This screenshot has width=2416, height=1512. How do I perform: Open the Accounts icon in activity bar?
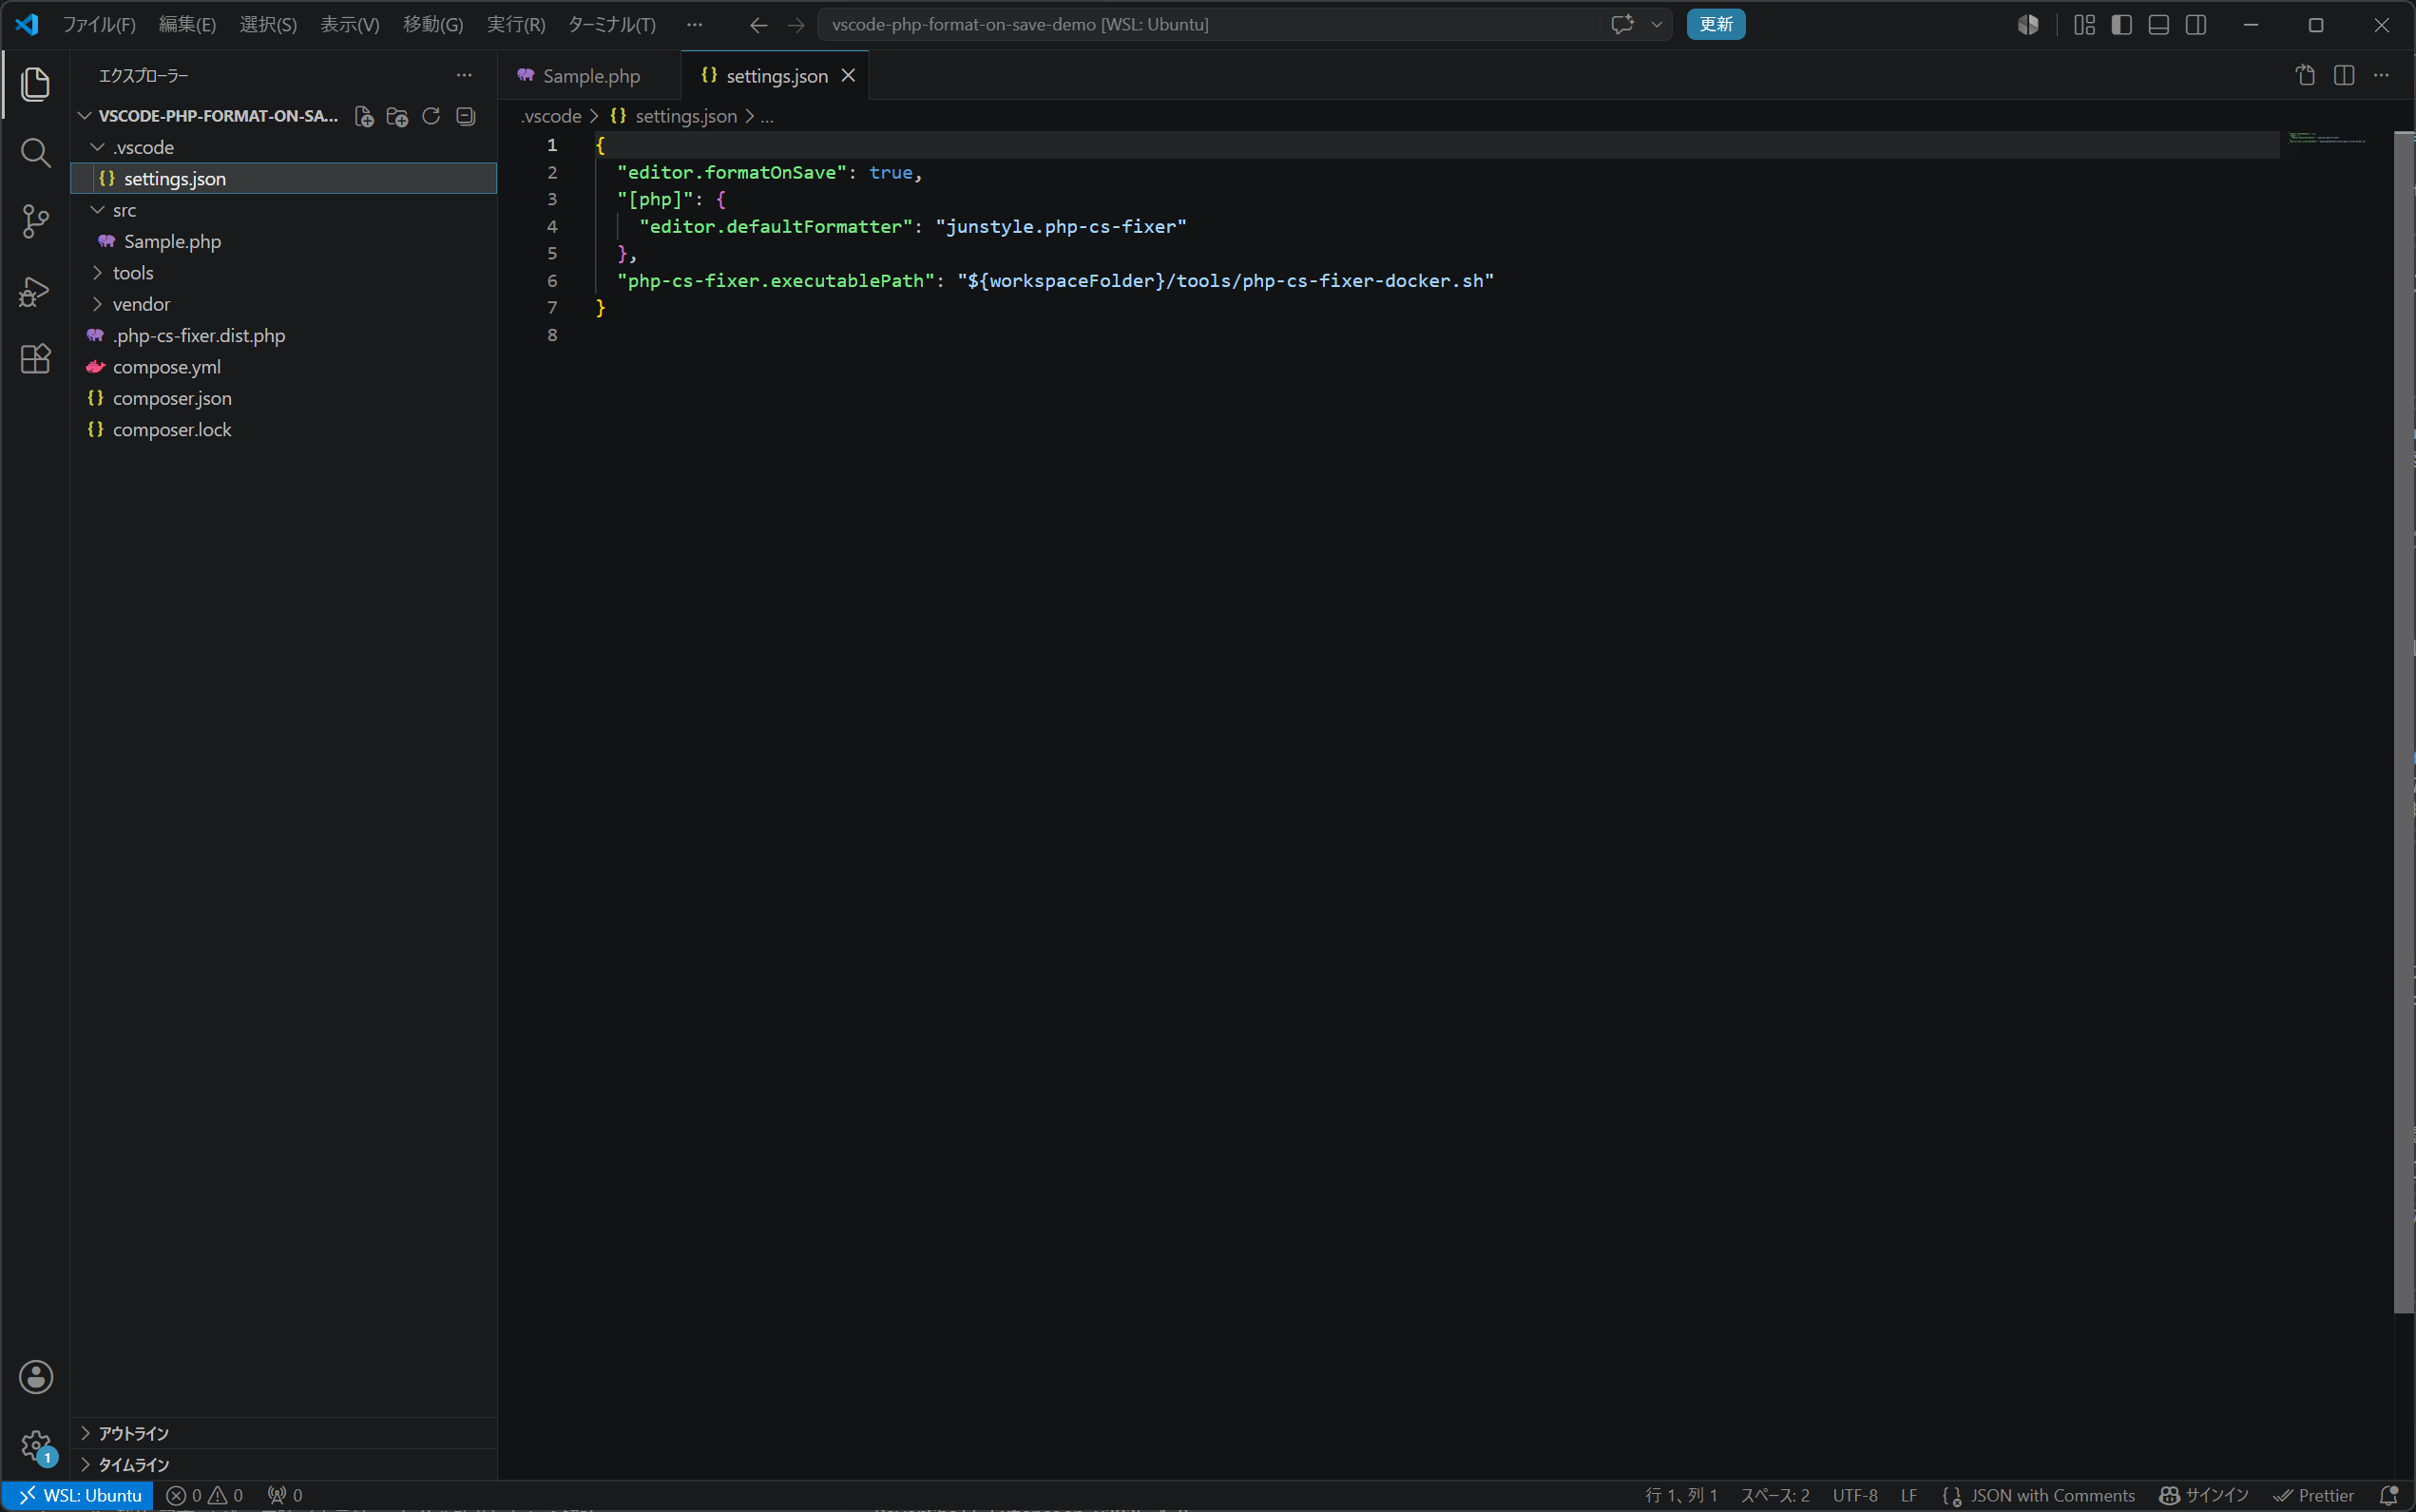(36, 1377)
